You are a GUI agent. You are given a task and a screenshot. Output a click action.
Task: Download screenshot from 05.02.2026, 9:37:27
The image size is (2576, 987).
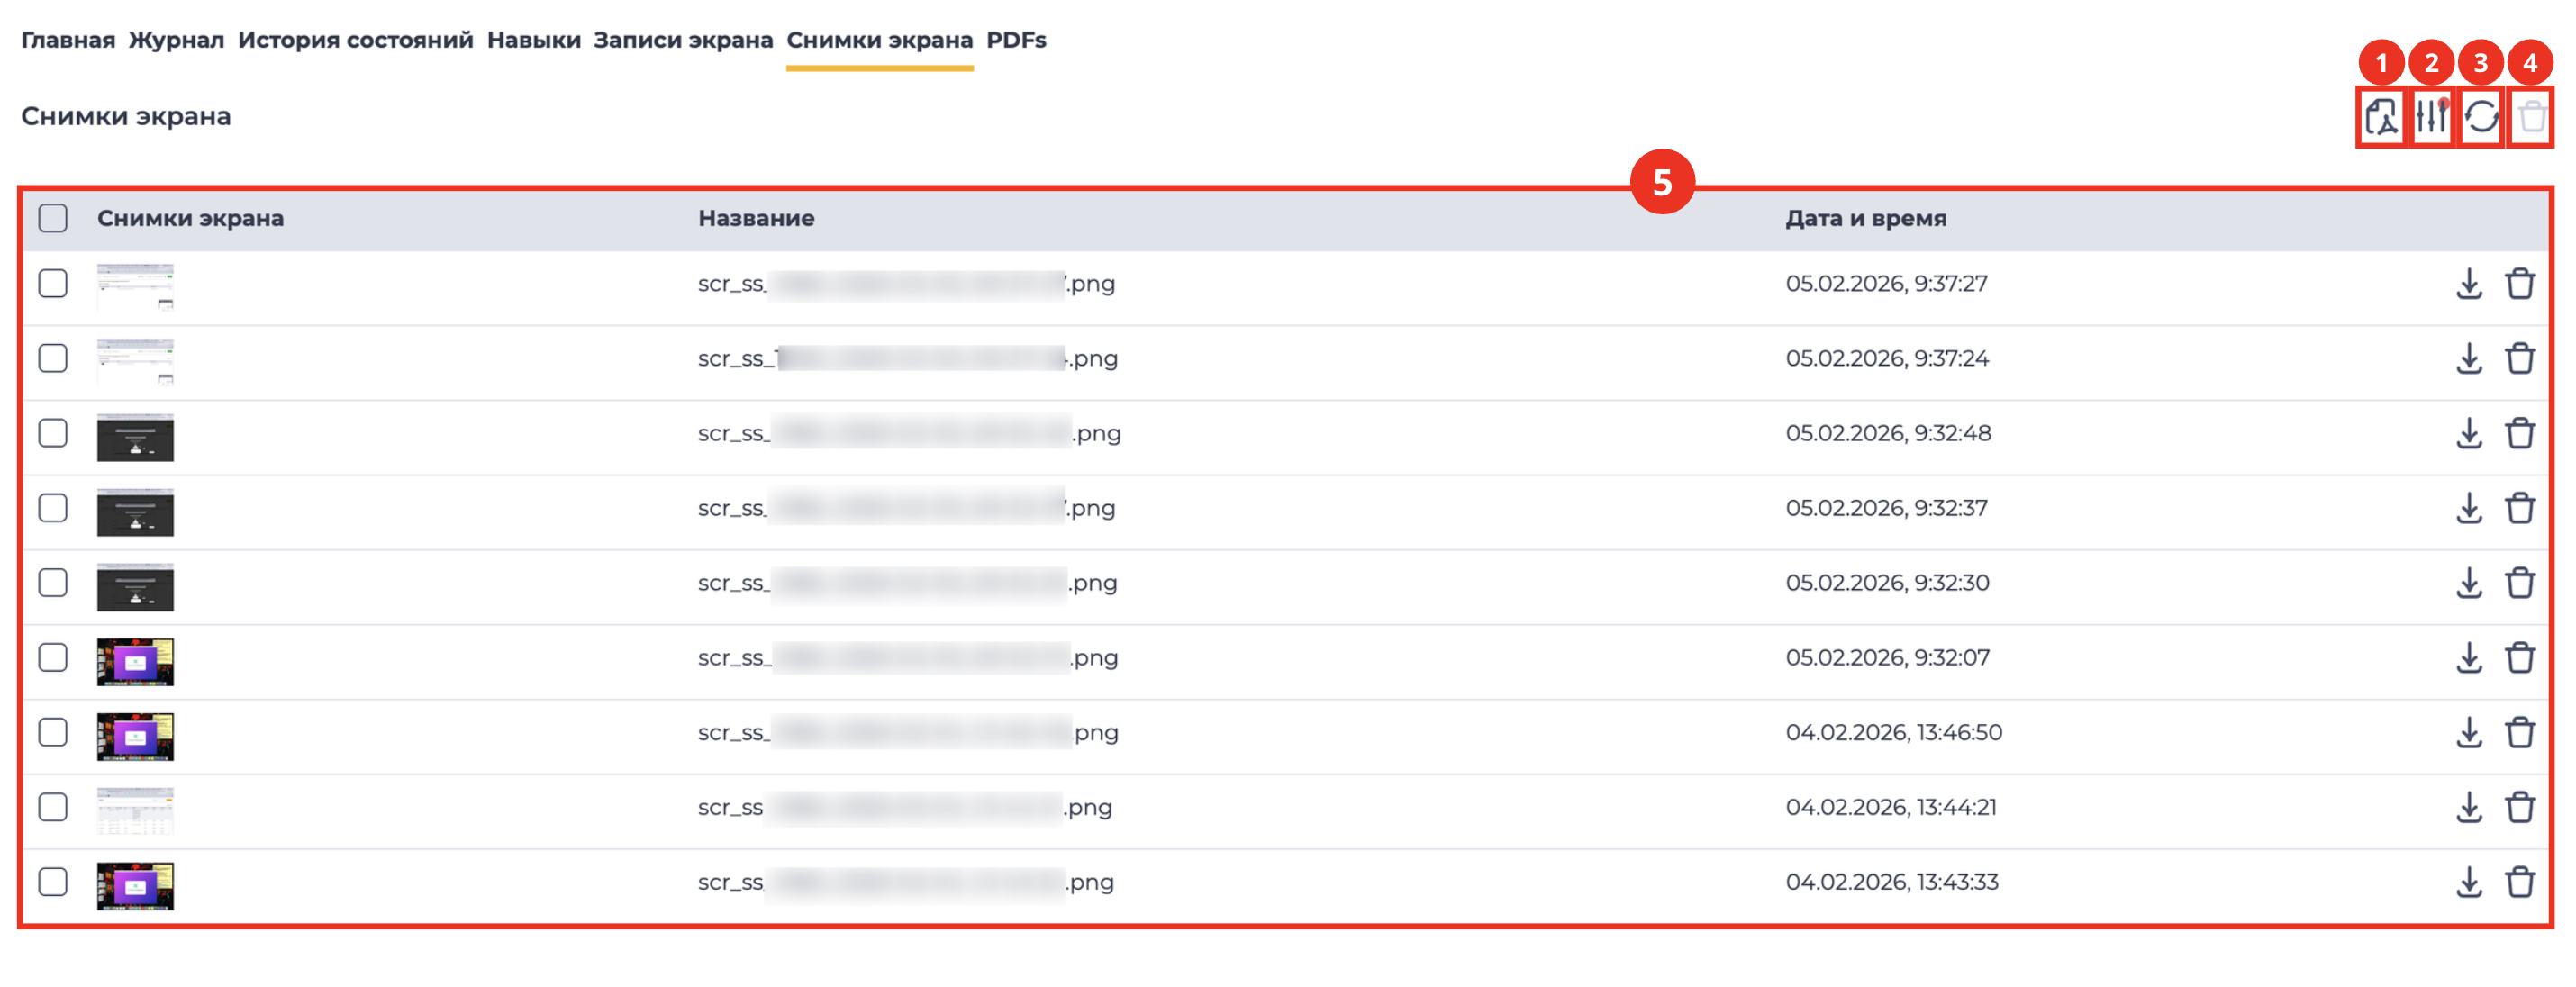2469,284
